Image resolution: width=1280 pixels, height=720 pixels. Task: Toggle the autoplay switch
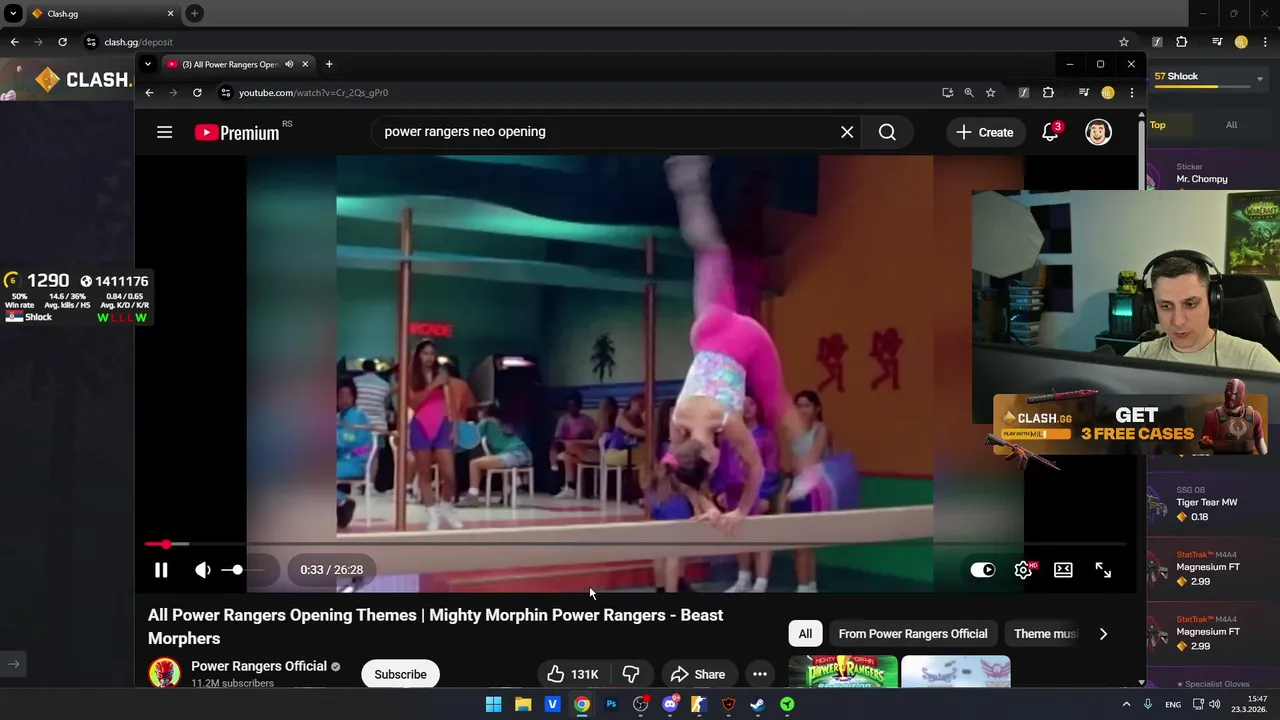pos(983,570)
